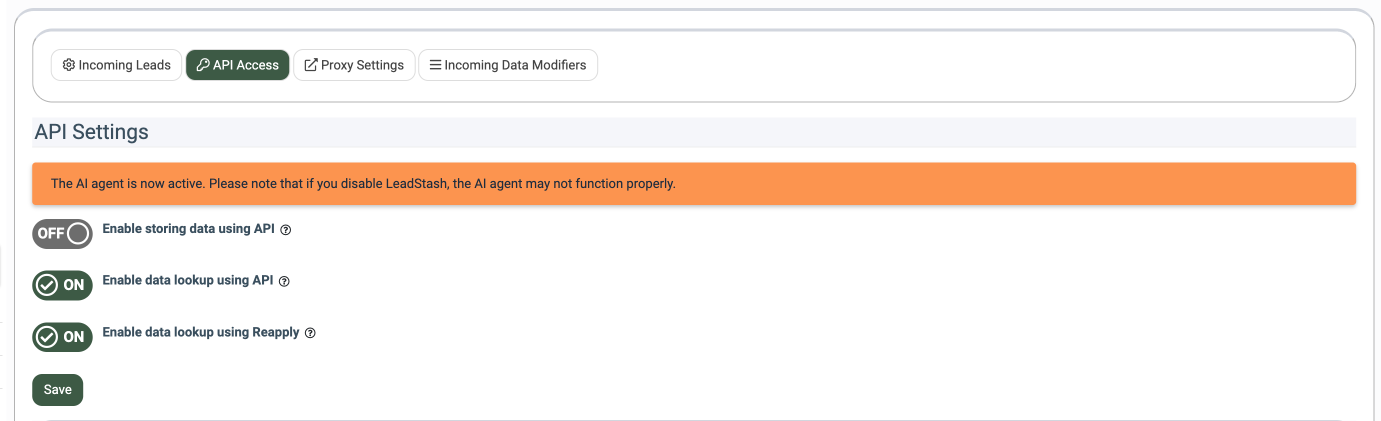Open the Incoming Leads tab
Image resolution: width=1381 pixels, height=421 pixels.
(x=117, y=65)
